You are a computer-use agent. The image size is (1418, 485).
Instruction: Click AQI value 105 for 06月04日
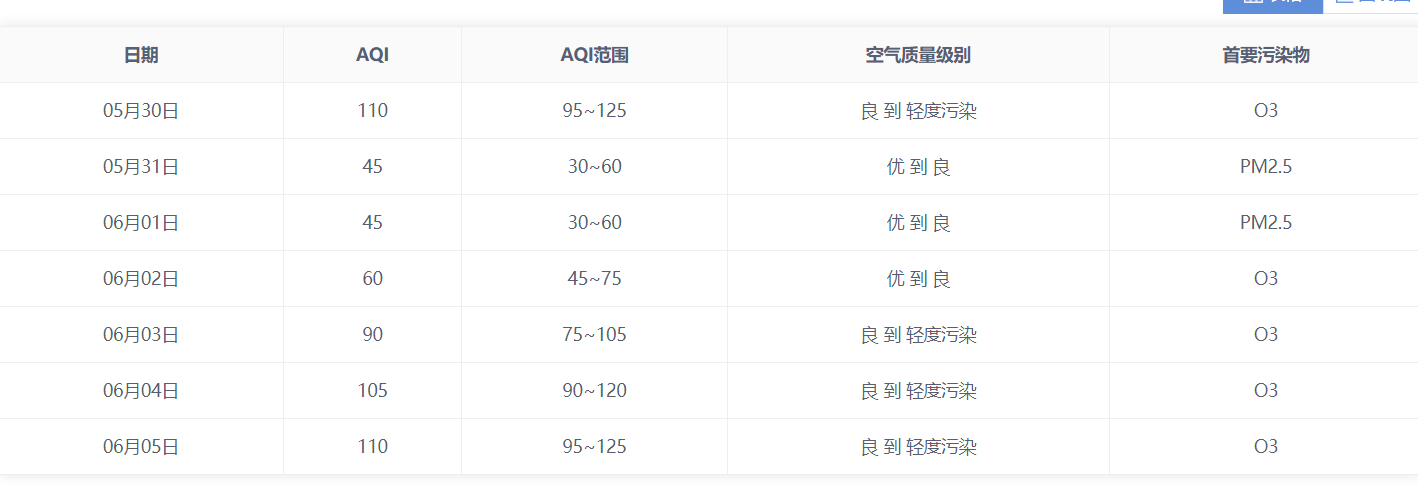[372, 391]
